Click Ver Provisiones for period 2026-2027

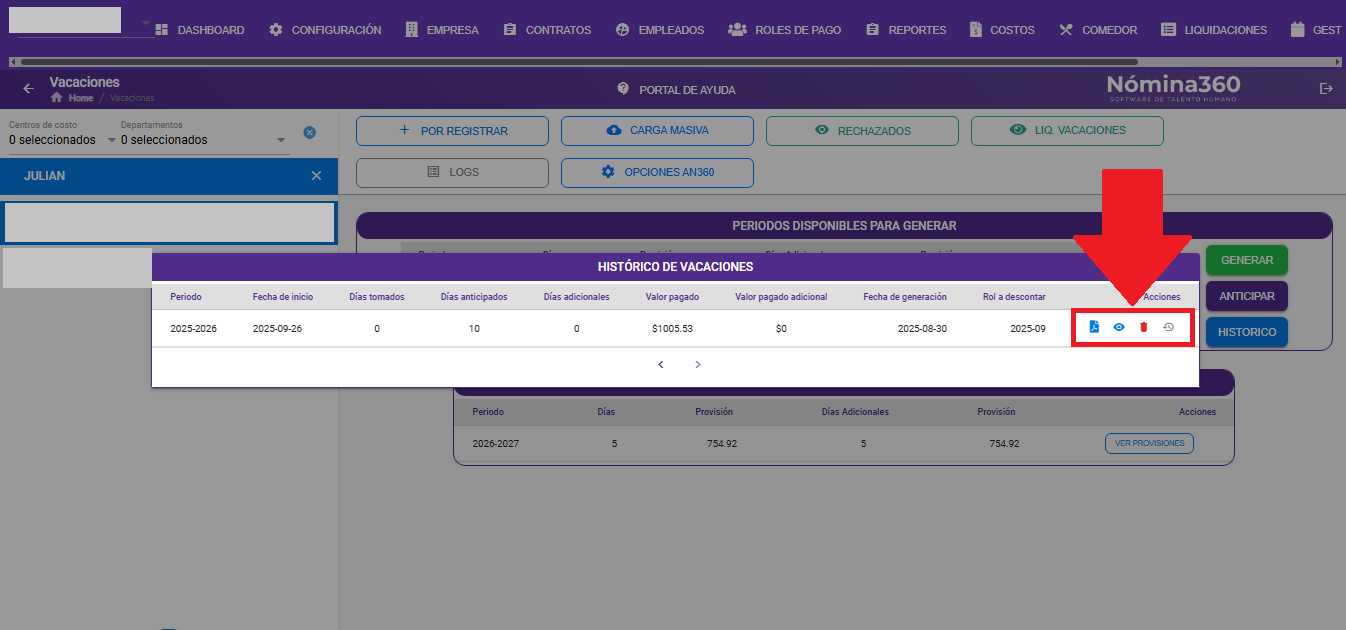click(x=1149, y=443)
